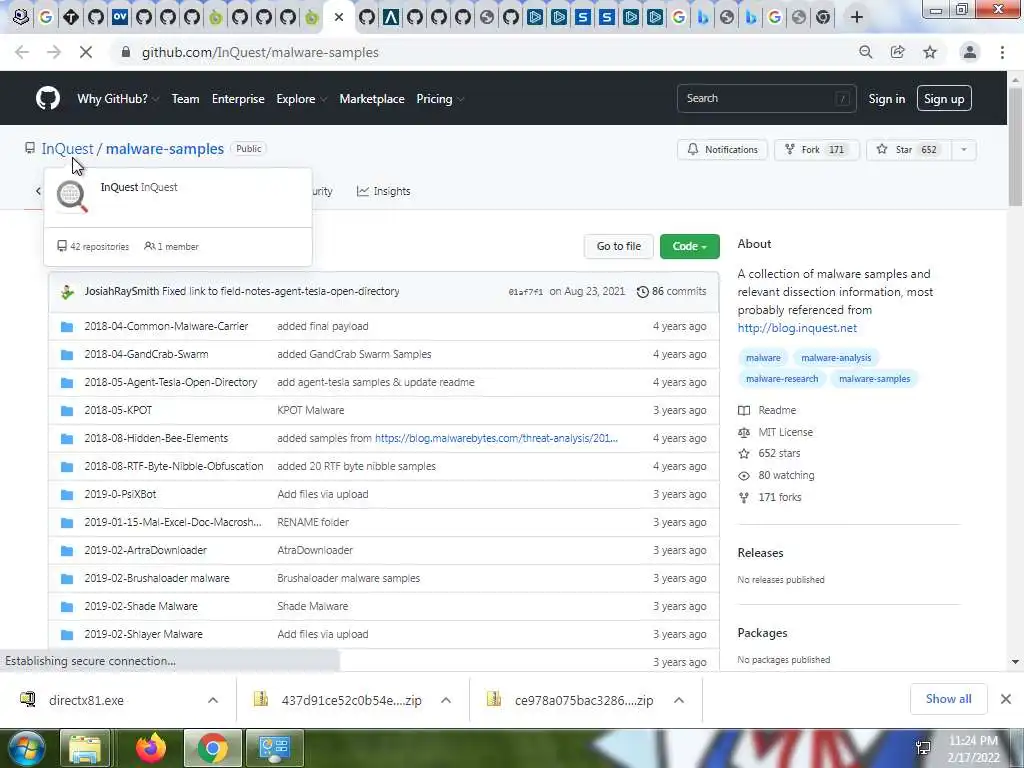Star the repository with Star button

tap(908, 150)
